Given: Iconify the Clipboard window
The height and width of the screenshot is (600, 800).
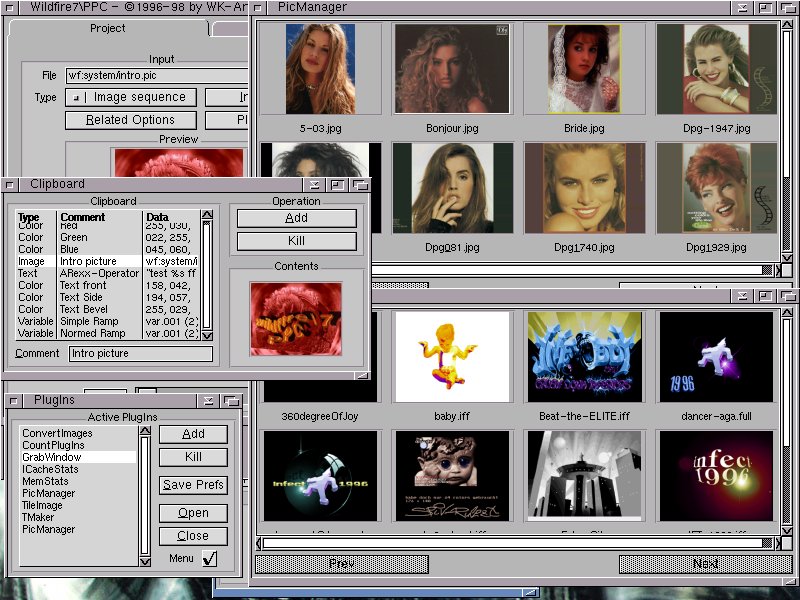Looking at the screenshot, I should [315, 185].
